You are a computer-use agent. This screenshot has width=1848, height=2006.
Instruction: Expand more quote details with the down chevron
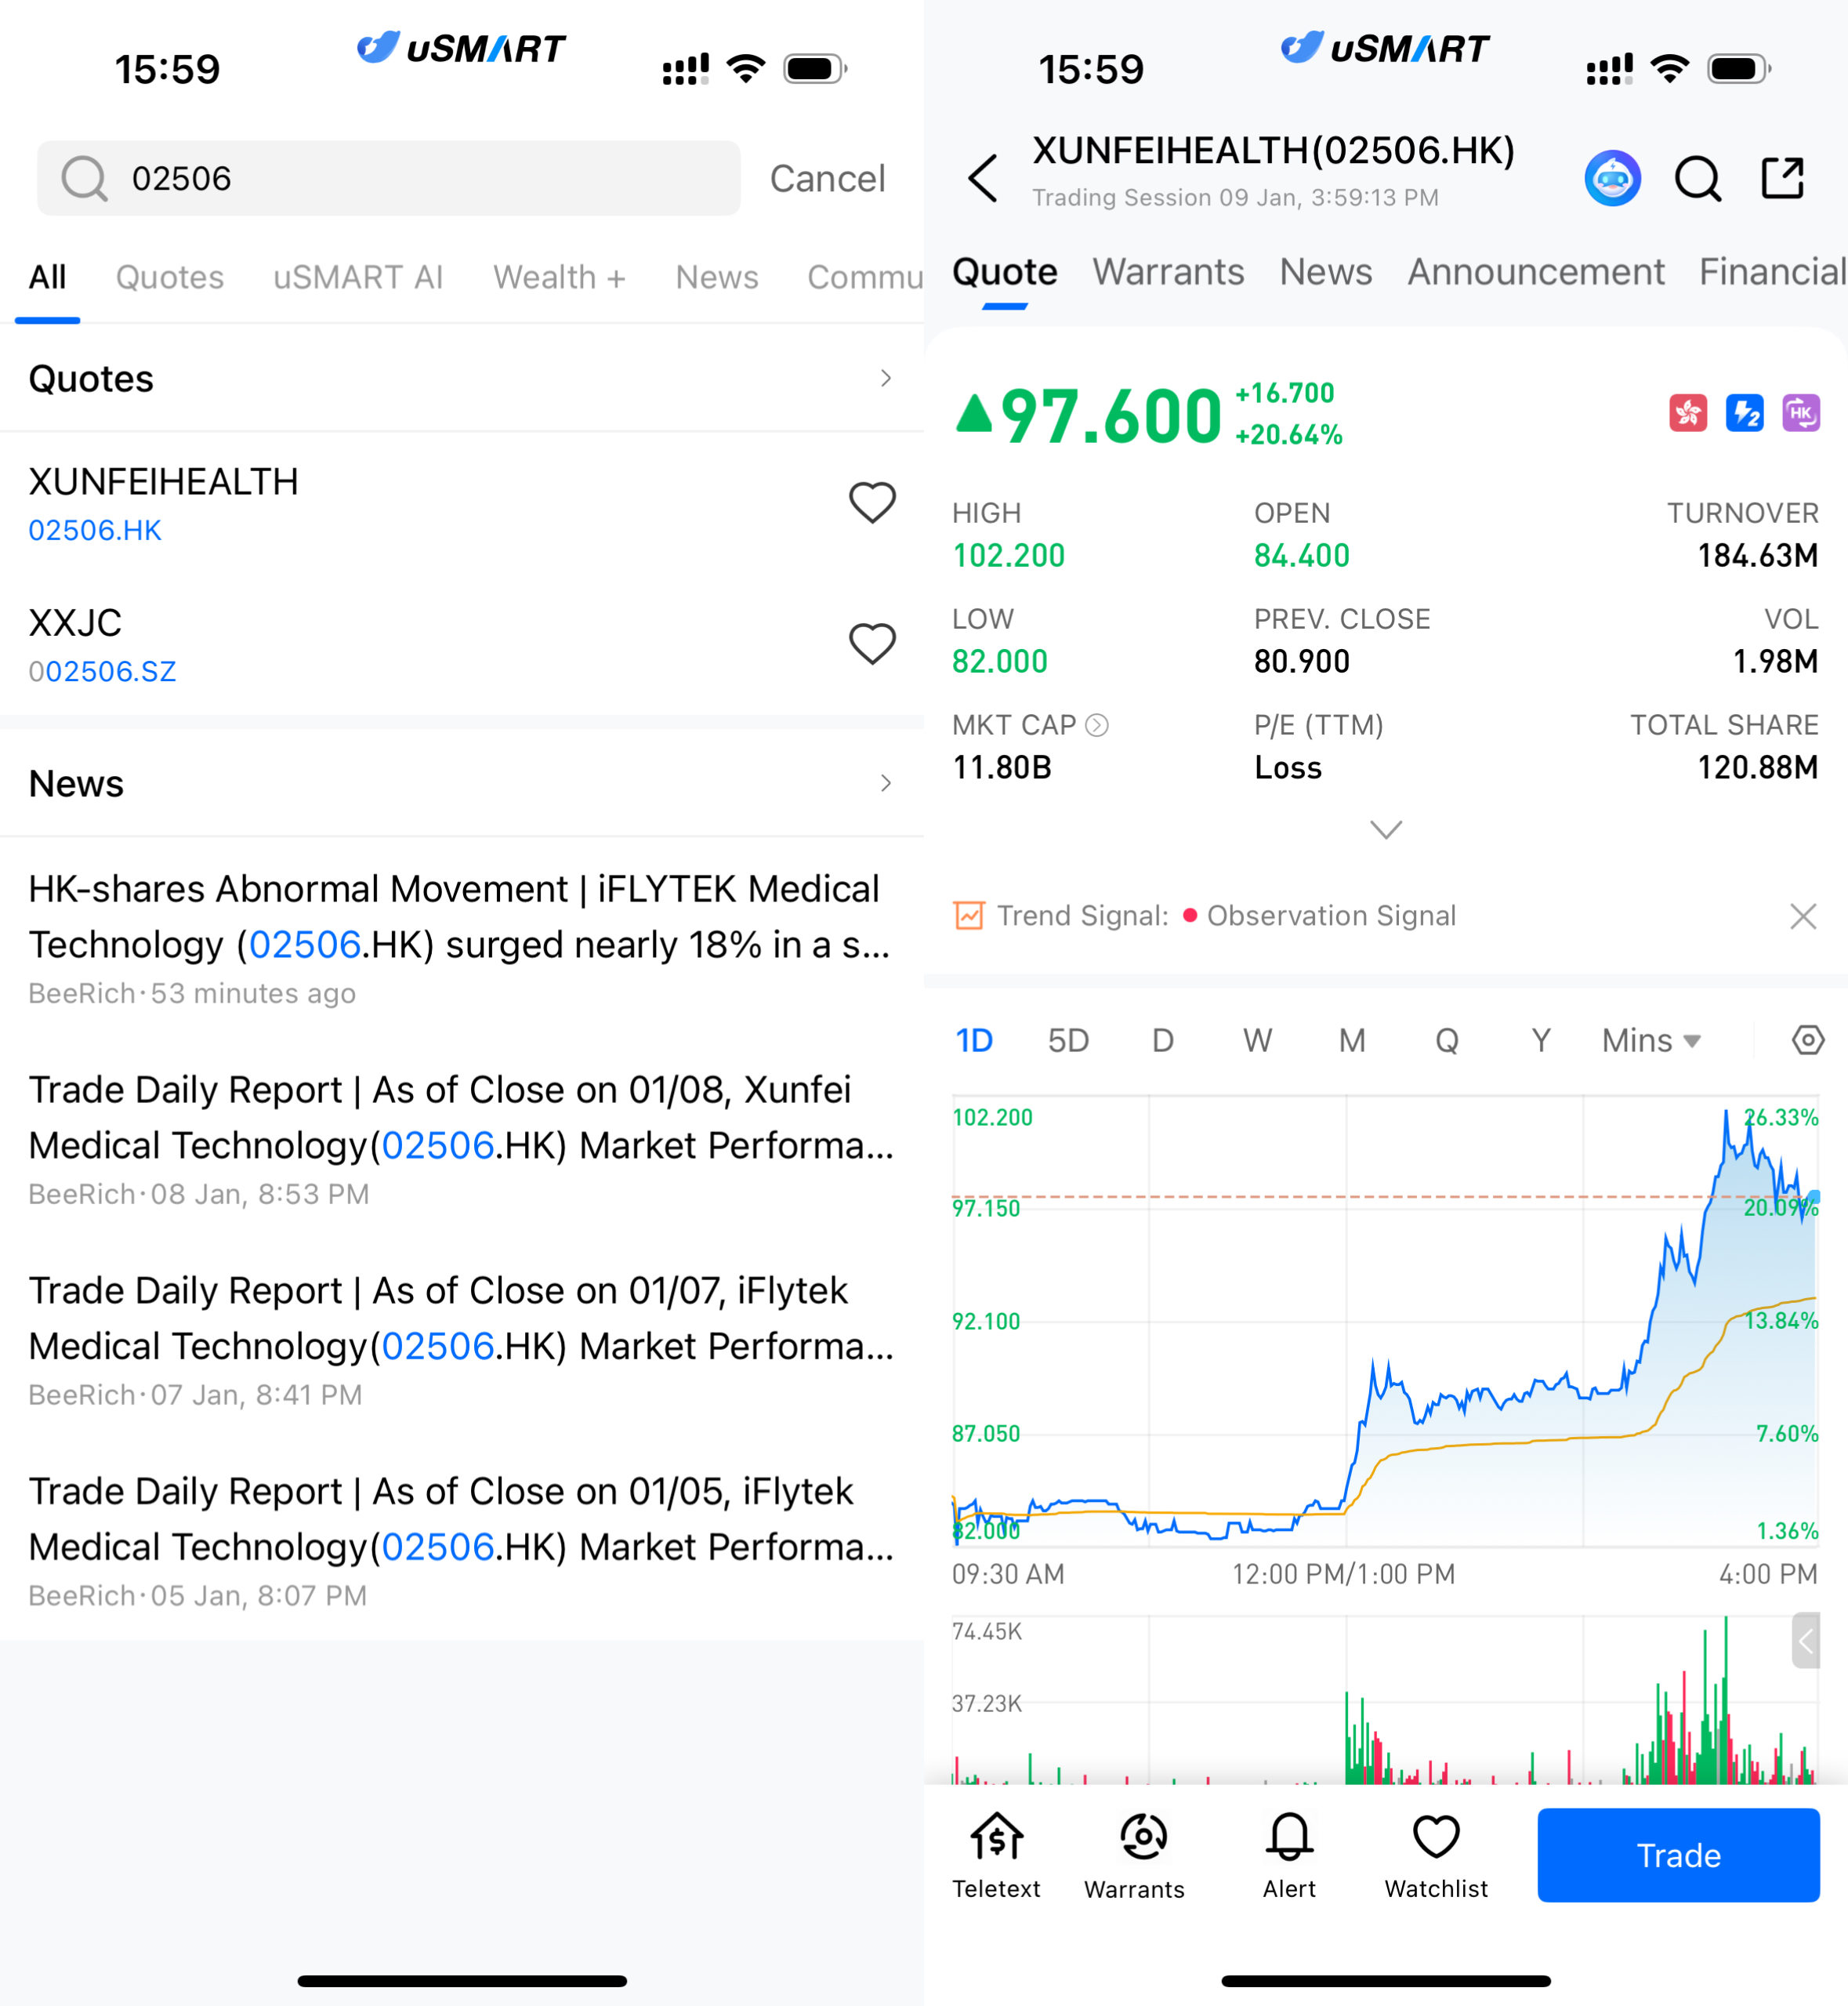click(x=1385, y=829)
